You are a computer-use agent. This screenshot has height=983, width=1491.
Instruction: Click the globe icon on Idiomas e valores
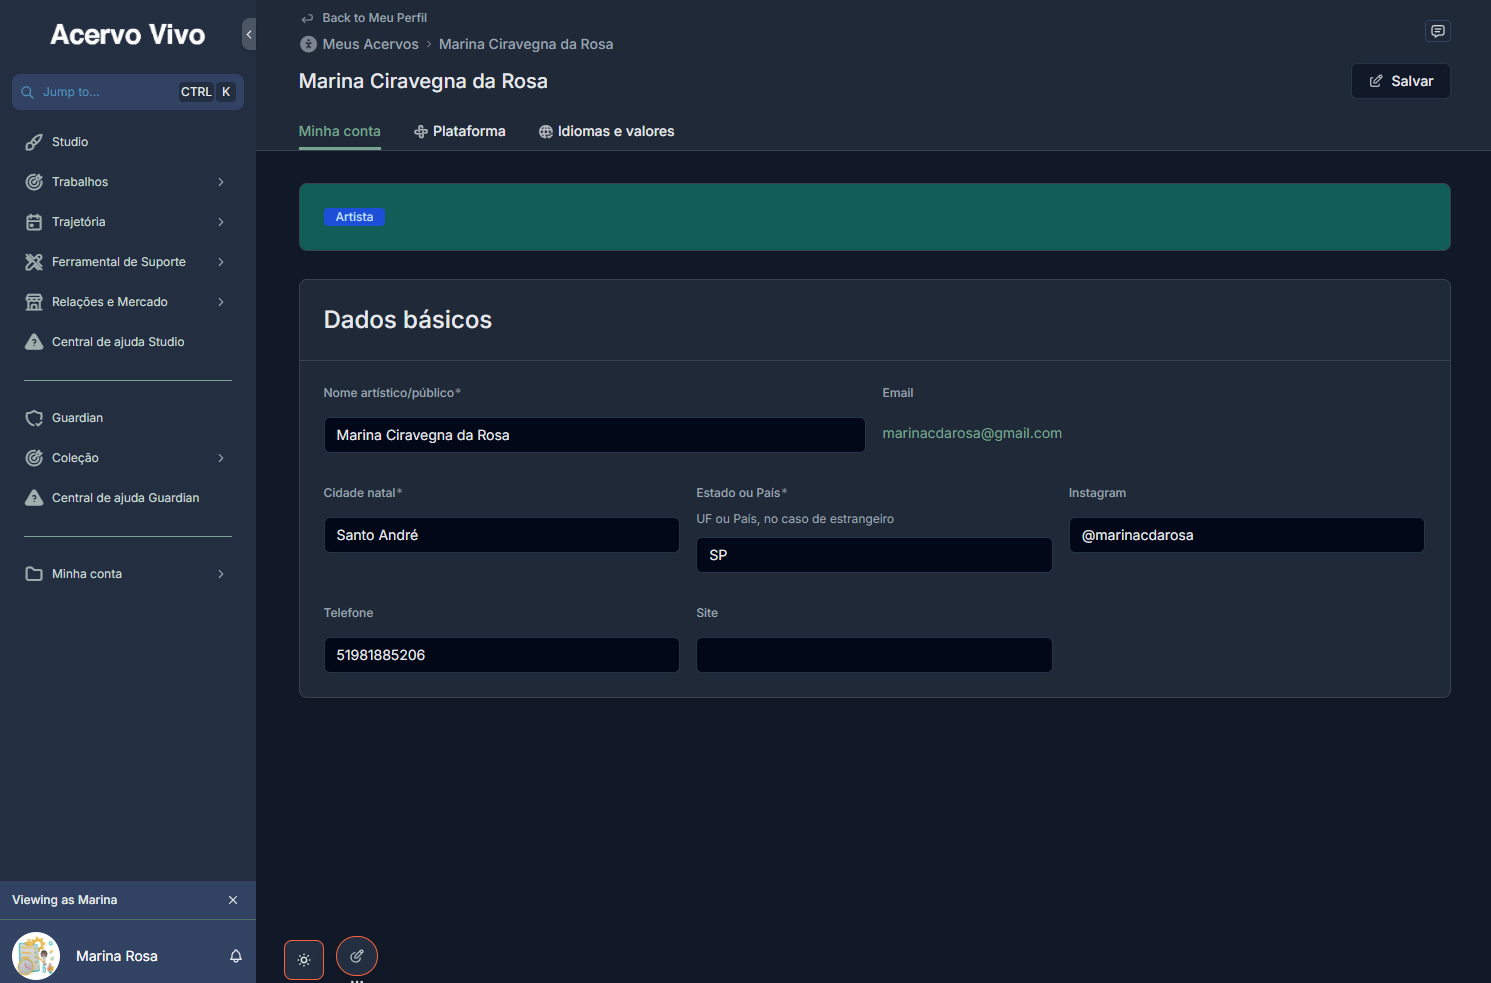pyautogui.click(x=546, y=132)
